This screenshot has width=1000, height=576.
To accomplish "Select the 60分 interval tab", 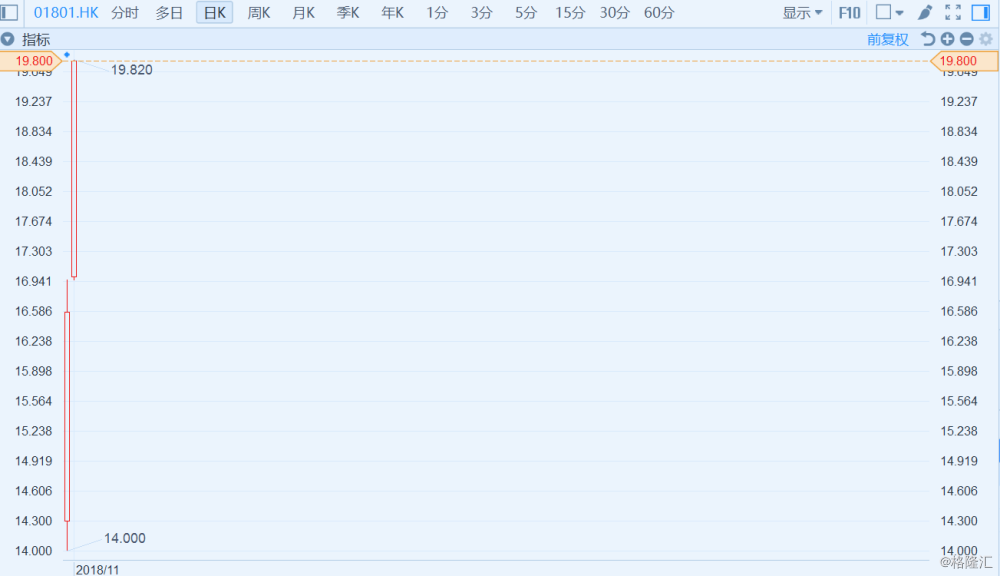I will (x=659, y=13).
